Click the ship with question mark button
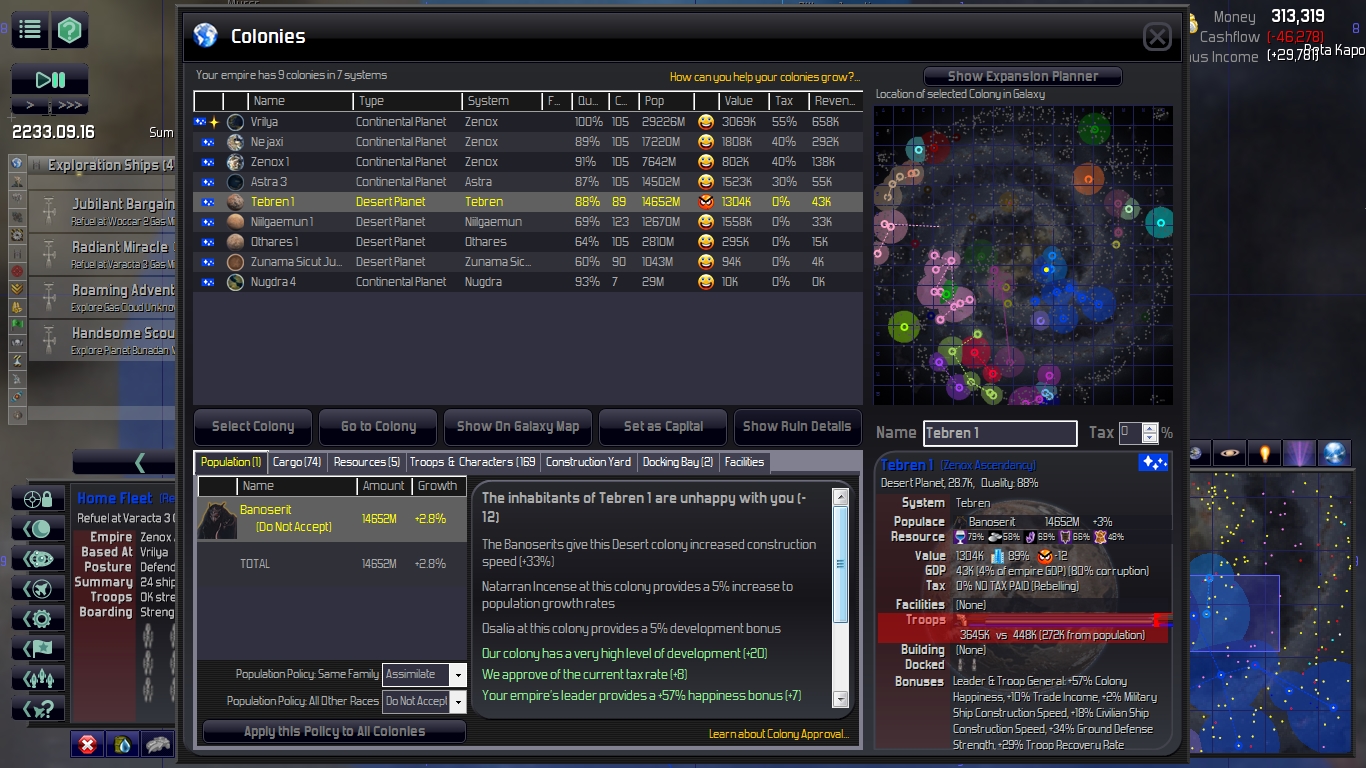This screenshot has width=1366, height=768. coord(38,709)
